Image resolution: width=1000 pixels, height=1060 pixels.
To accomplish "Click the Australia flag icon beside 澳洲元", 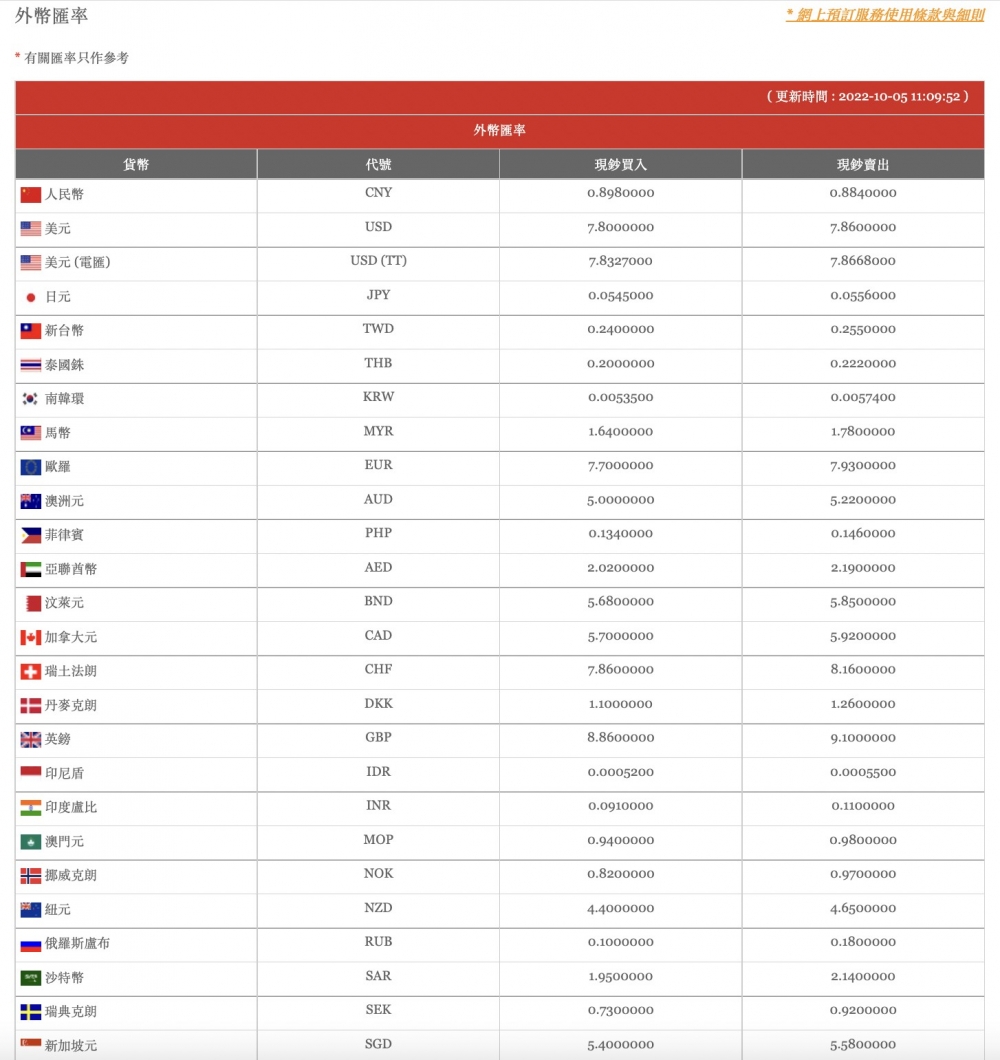I will [x=31, y=500].
